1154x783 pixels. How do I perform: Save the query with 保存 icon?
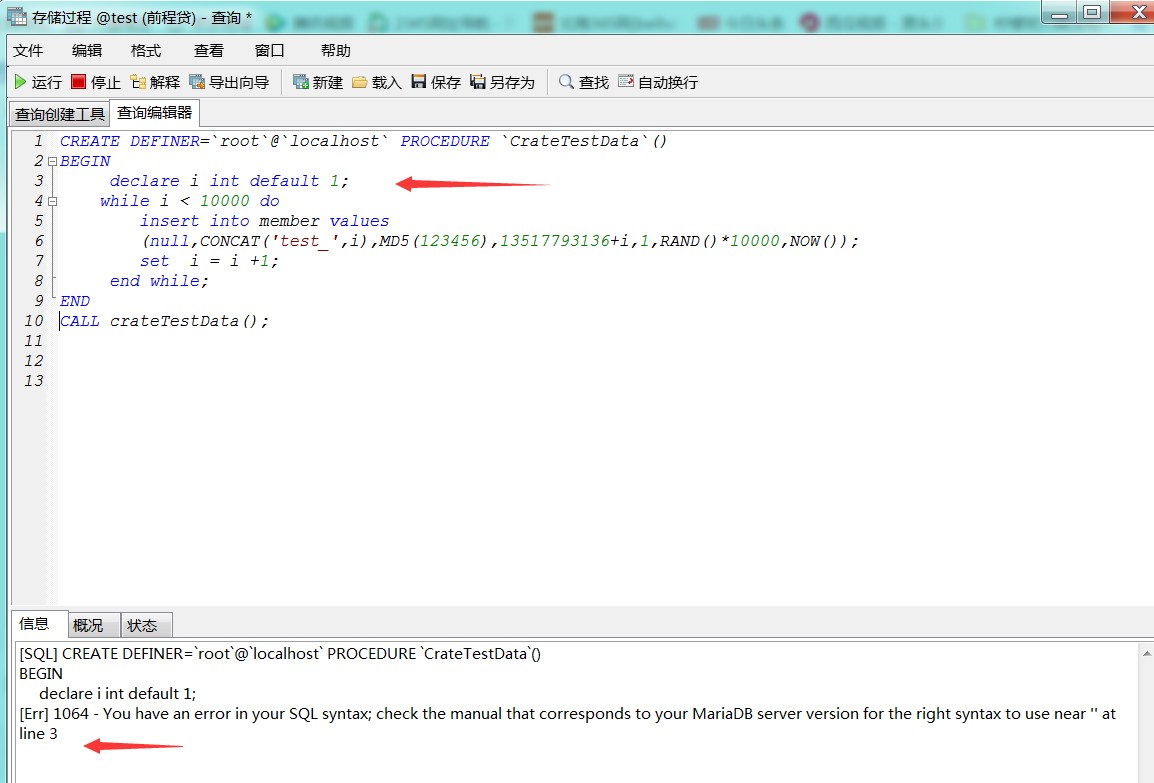tap(419, 82)
